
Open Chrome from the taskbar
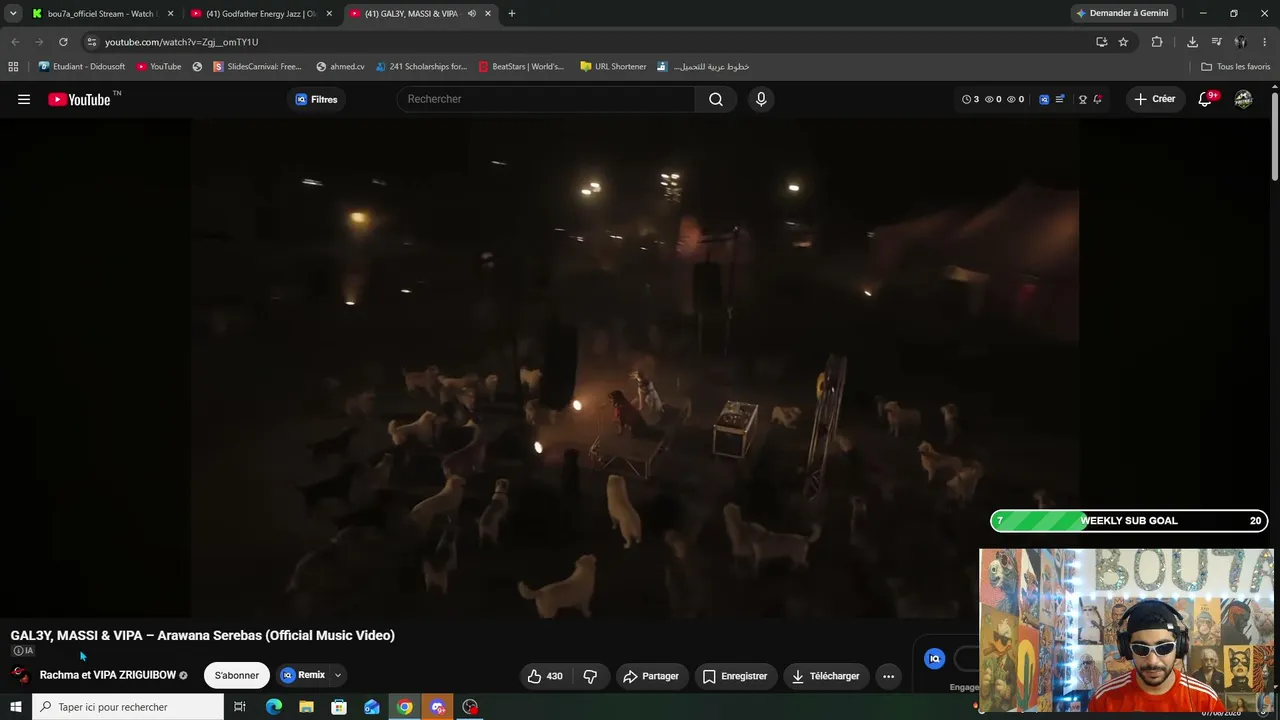click(404, 707)
